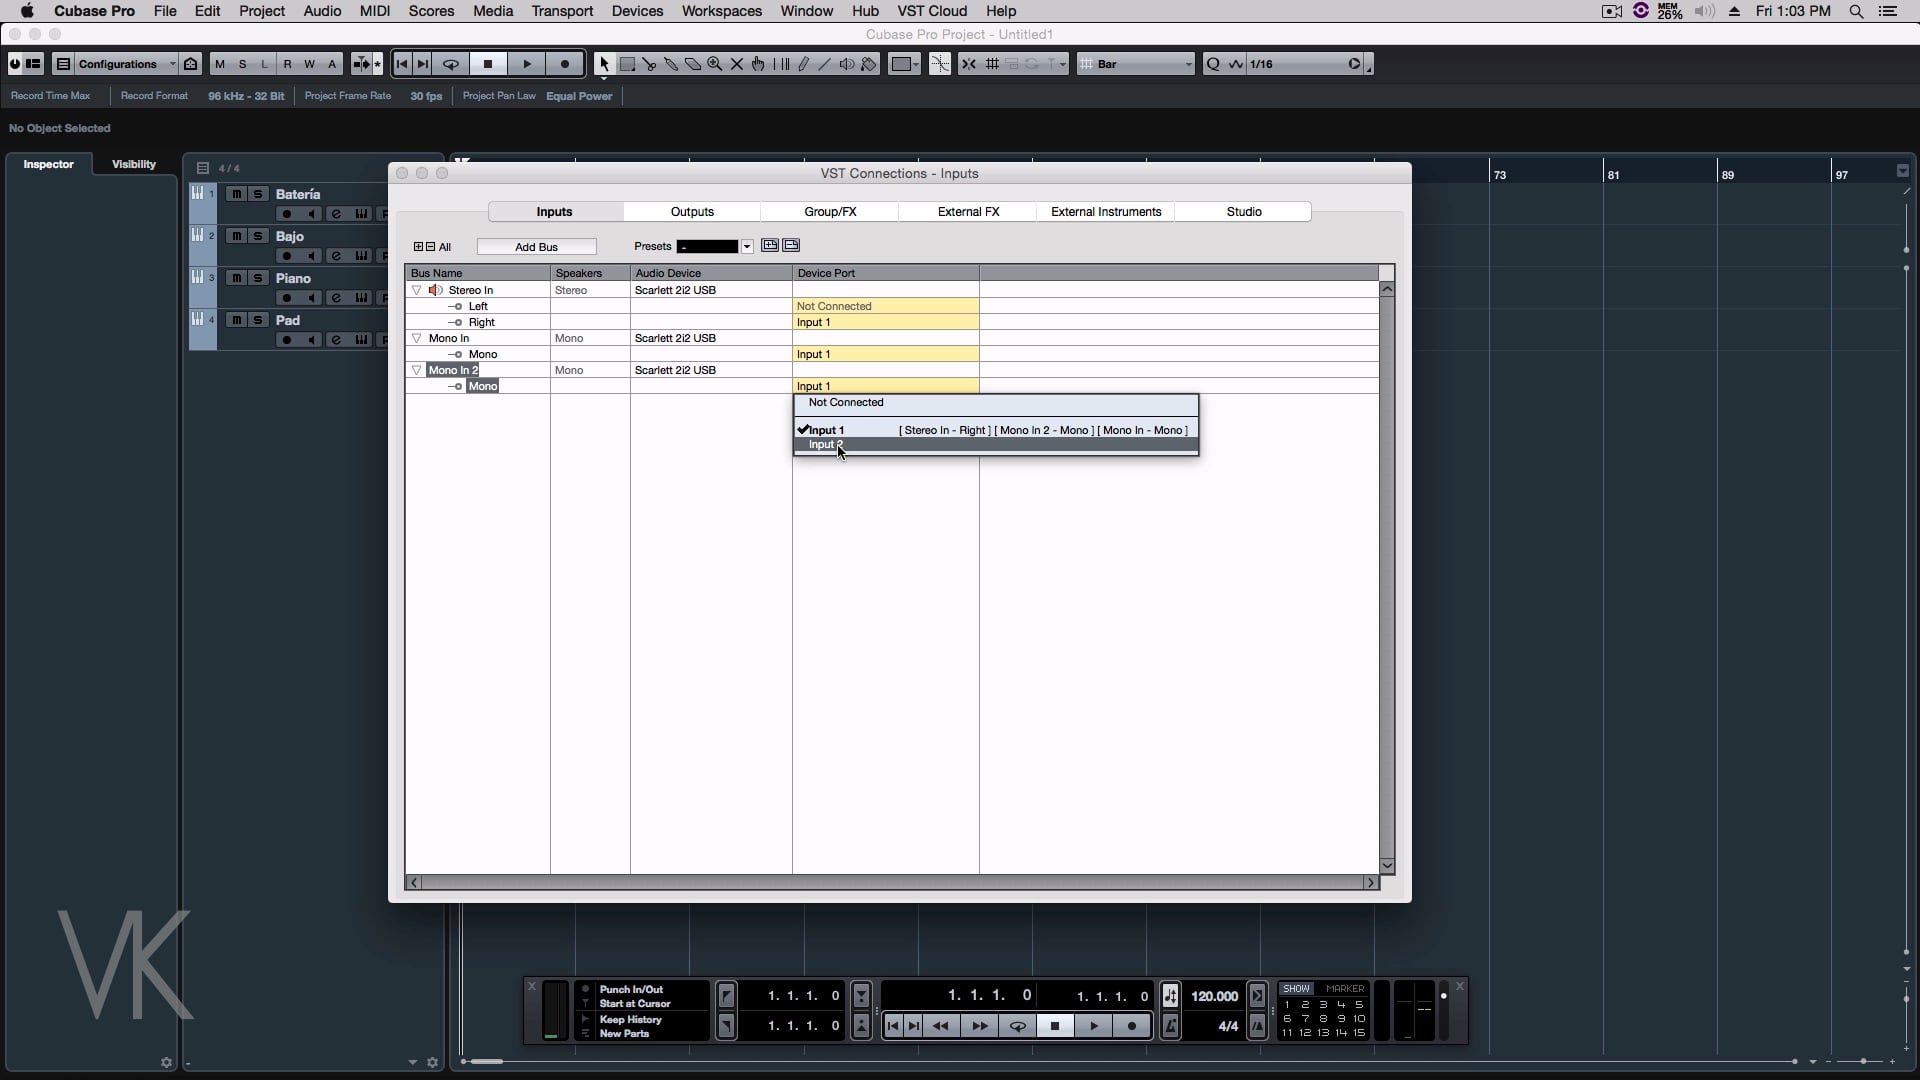
Task: Open the Presets dropdown arrow
Action: click(x=747, y=247)
